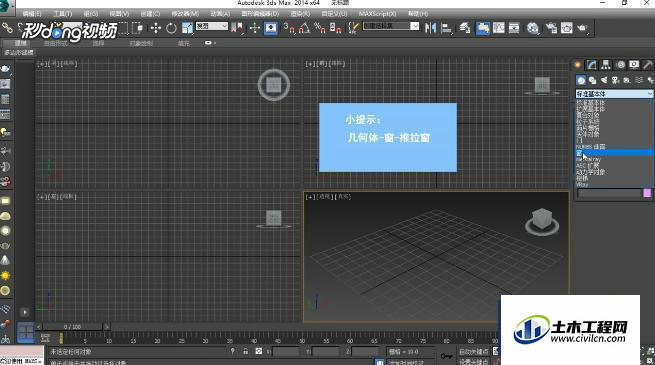
Task: Toggle the 3D Snaps button
Action: [x=289, y=28]
